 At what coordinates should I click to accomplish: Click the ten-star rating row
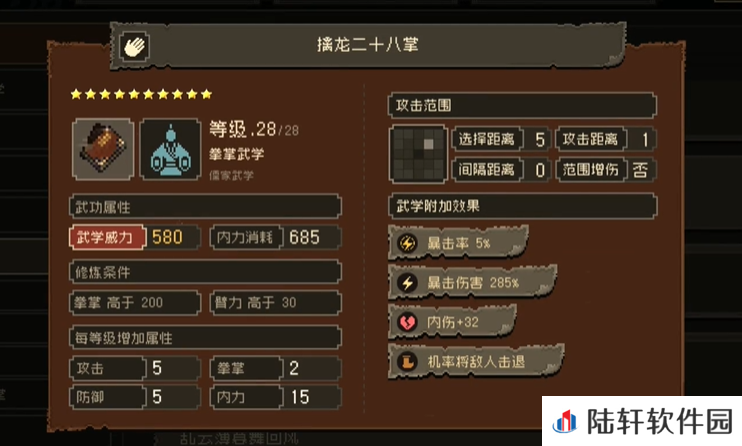click(141, 94)
